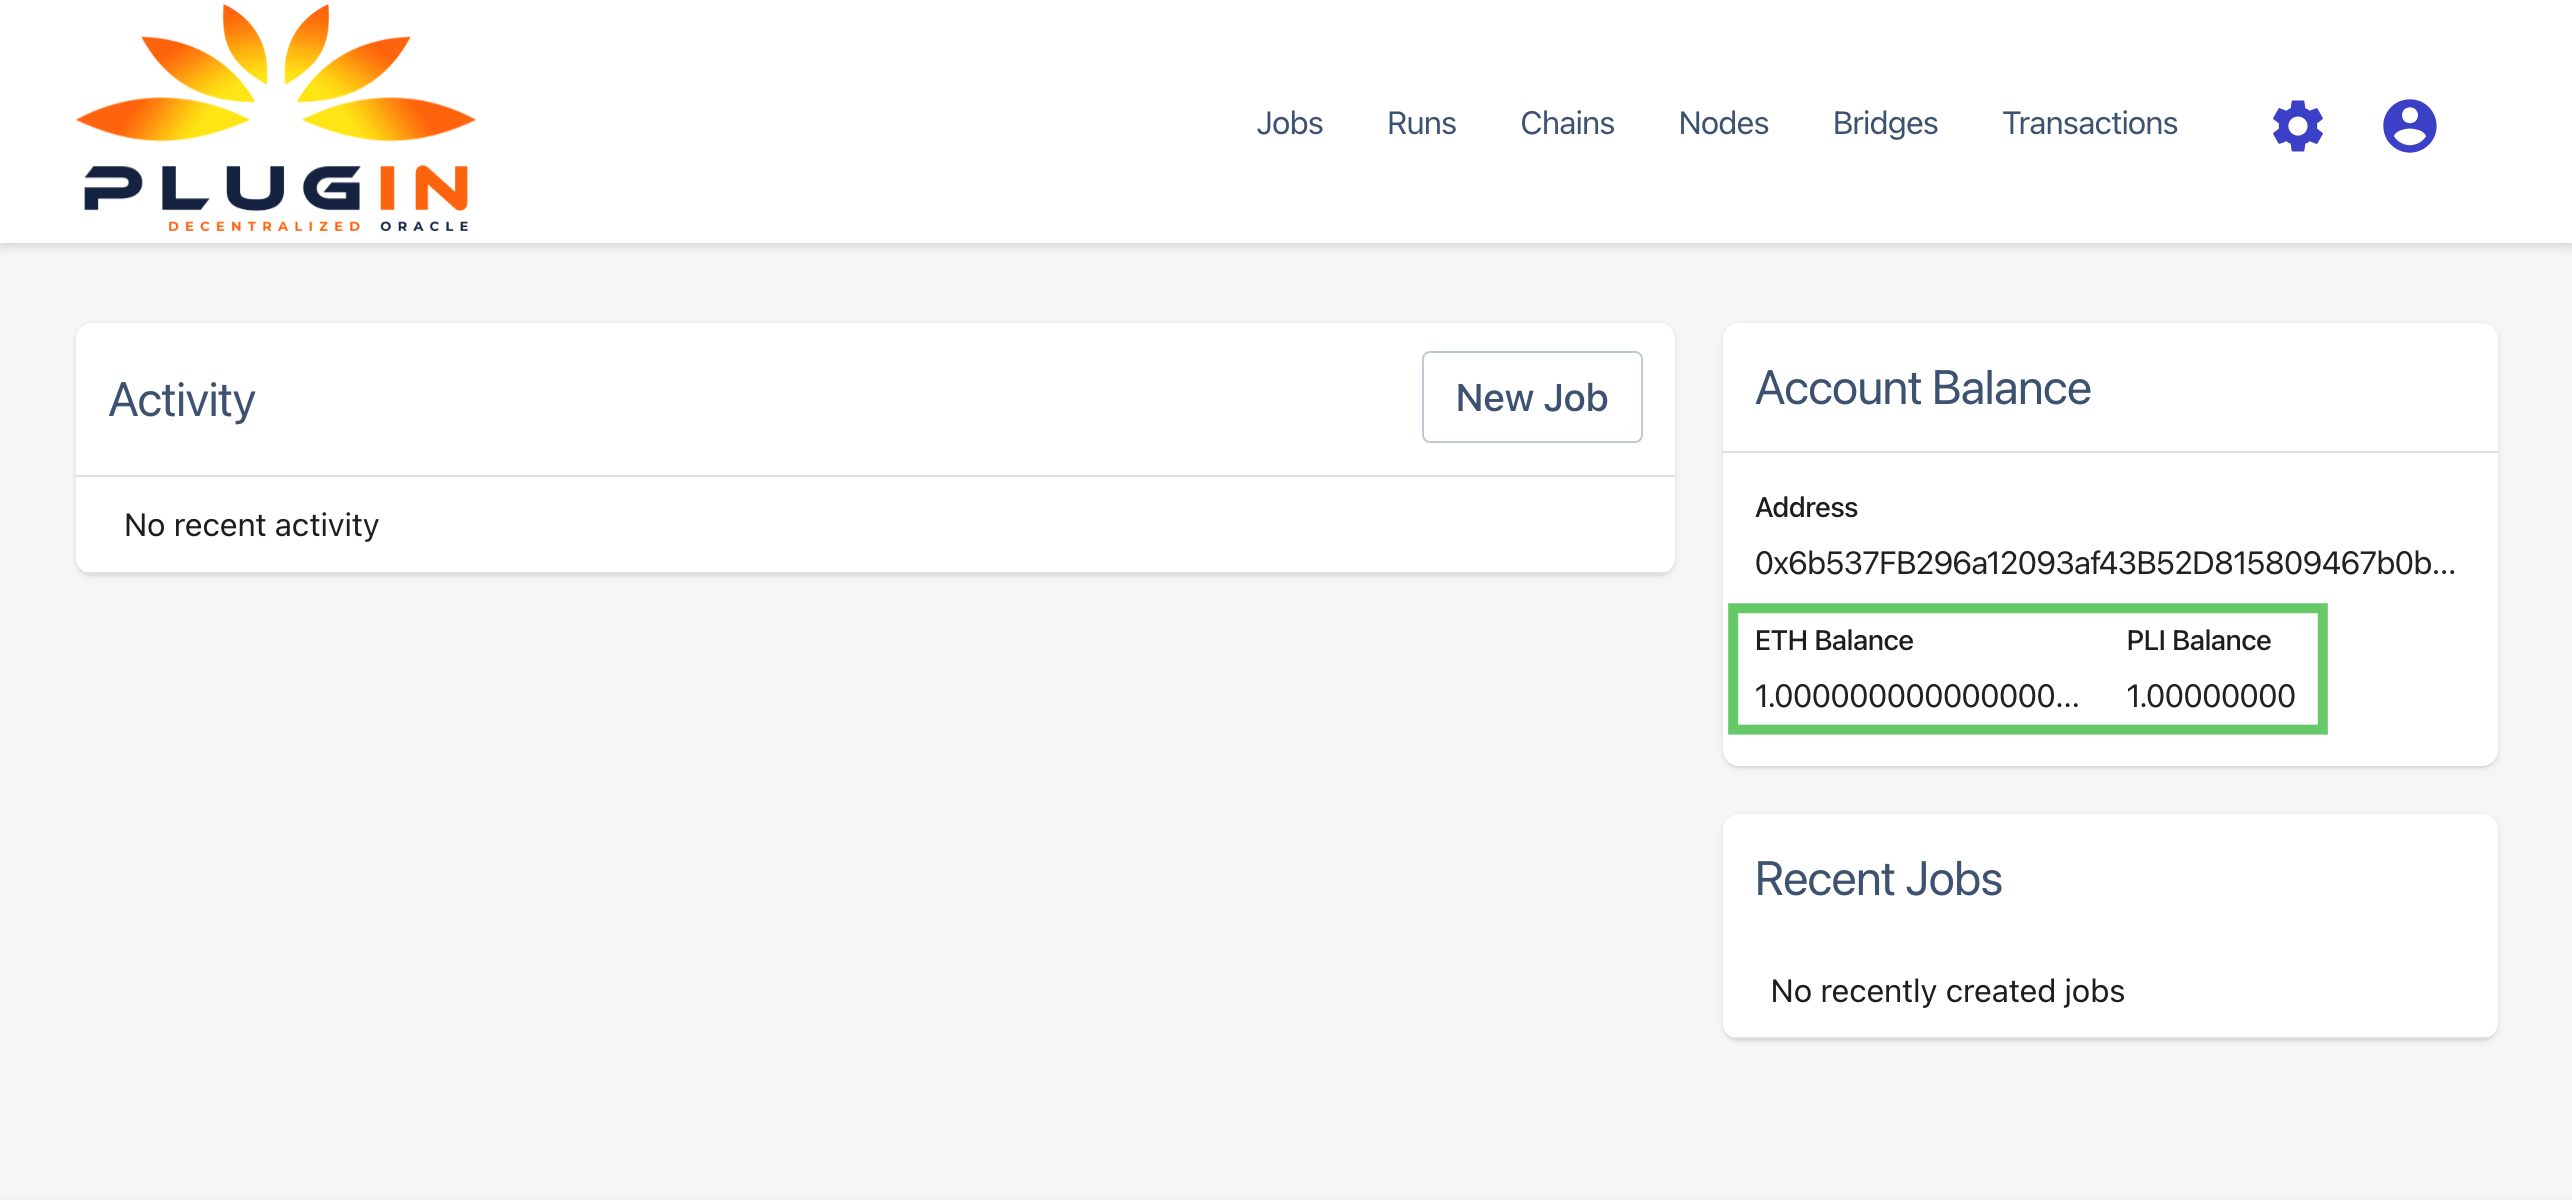Open the account profile avatar icon

coord(2409,124)
